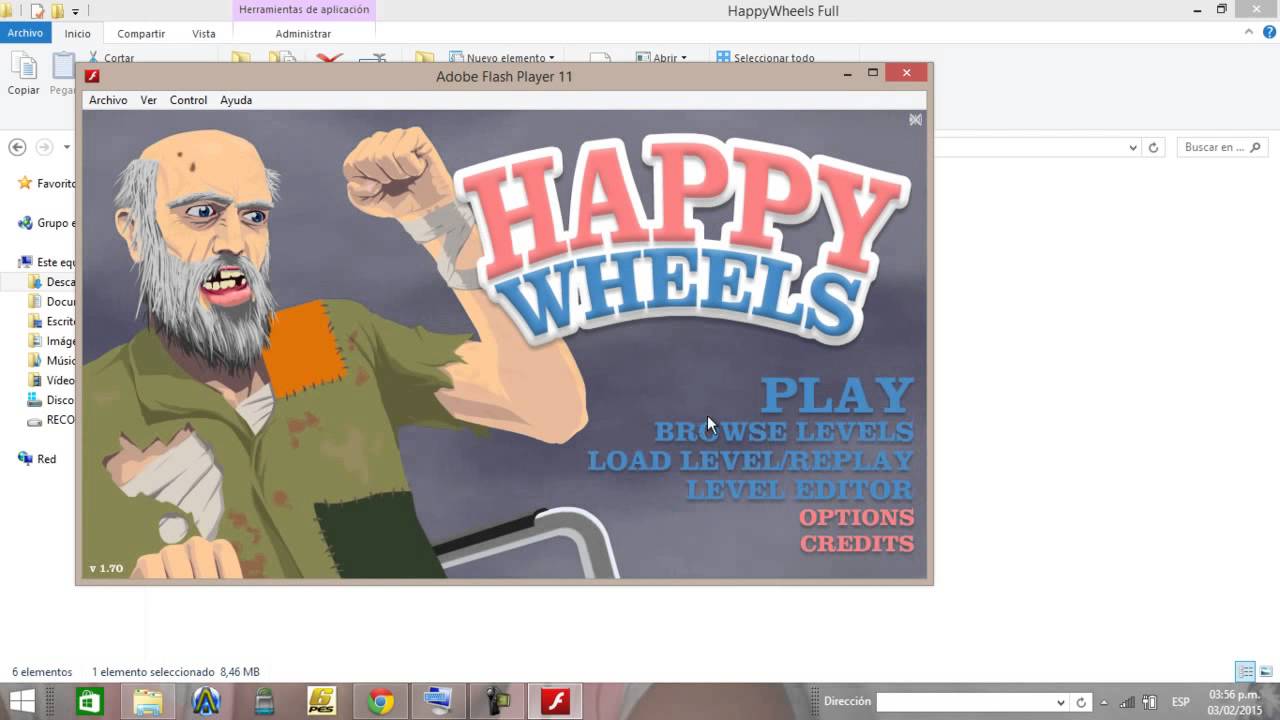Viewport: 1280px width, 720px height.
Task: Select LOAD LEVEL/REPLAY option
Action: (x=750, y=461)
